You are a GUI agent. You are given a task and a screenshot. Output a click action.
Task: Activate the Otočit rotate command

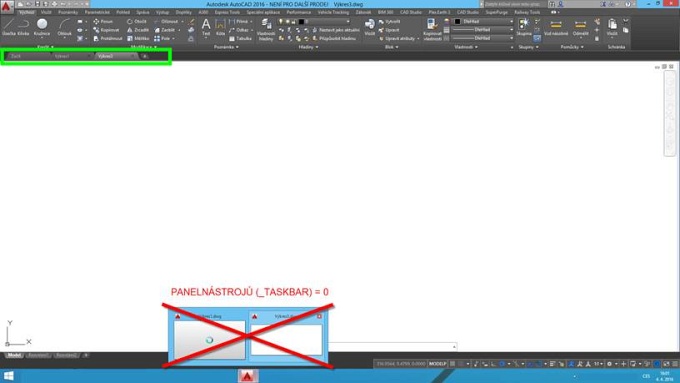click(137, 21)
